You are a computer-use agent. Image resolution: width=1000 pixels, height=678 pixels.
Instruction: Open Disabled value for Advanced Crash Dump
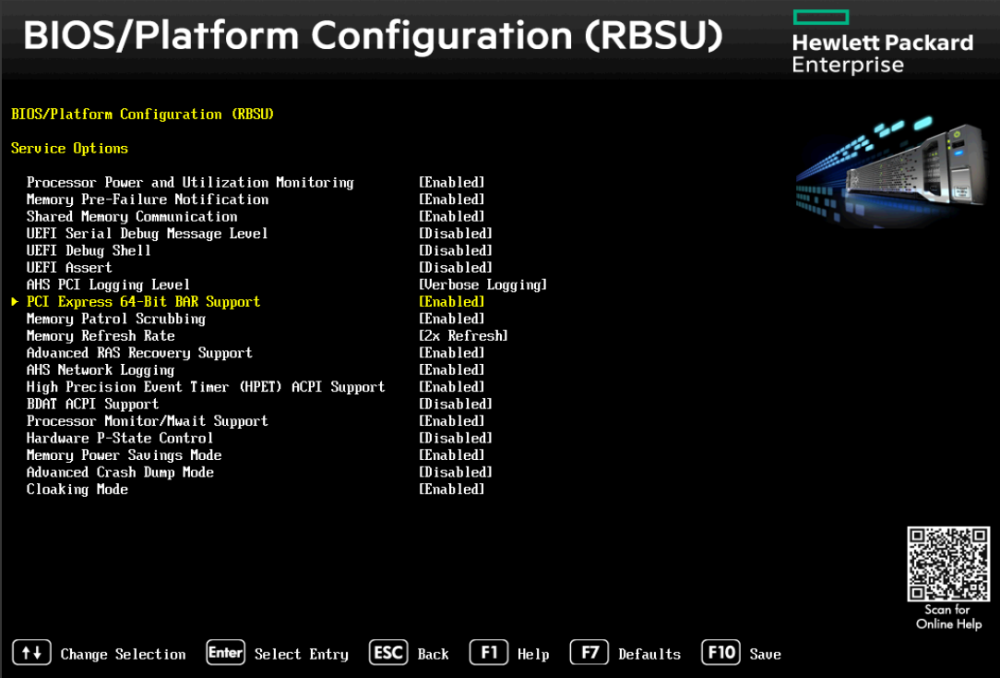455,473
